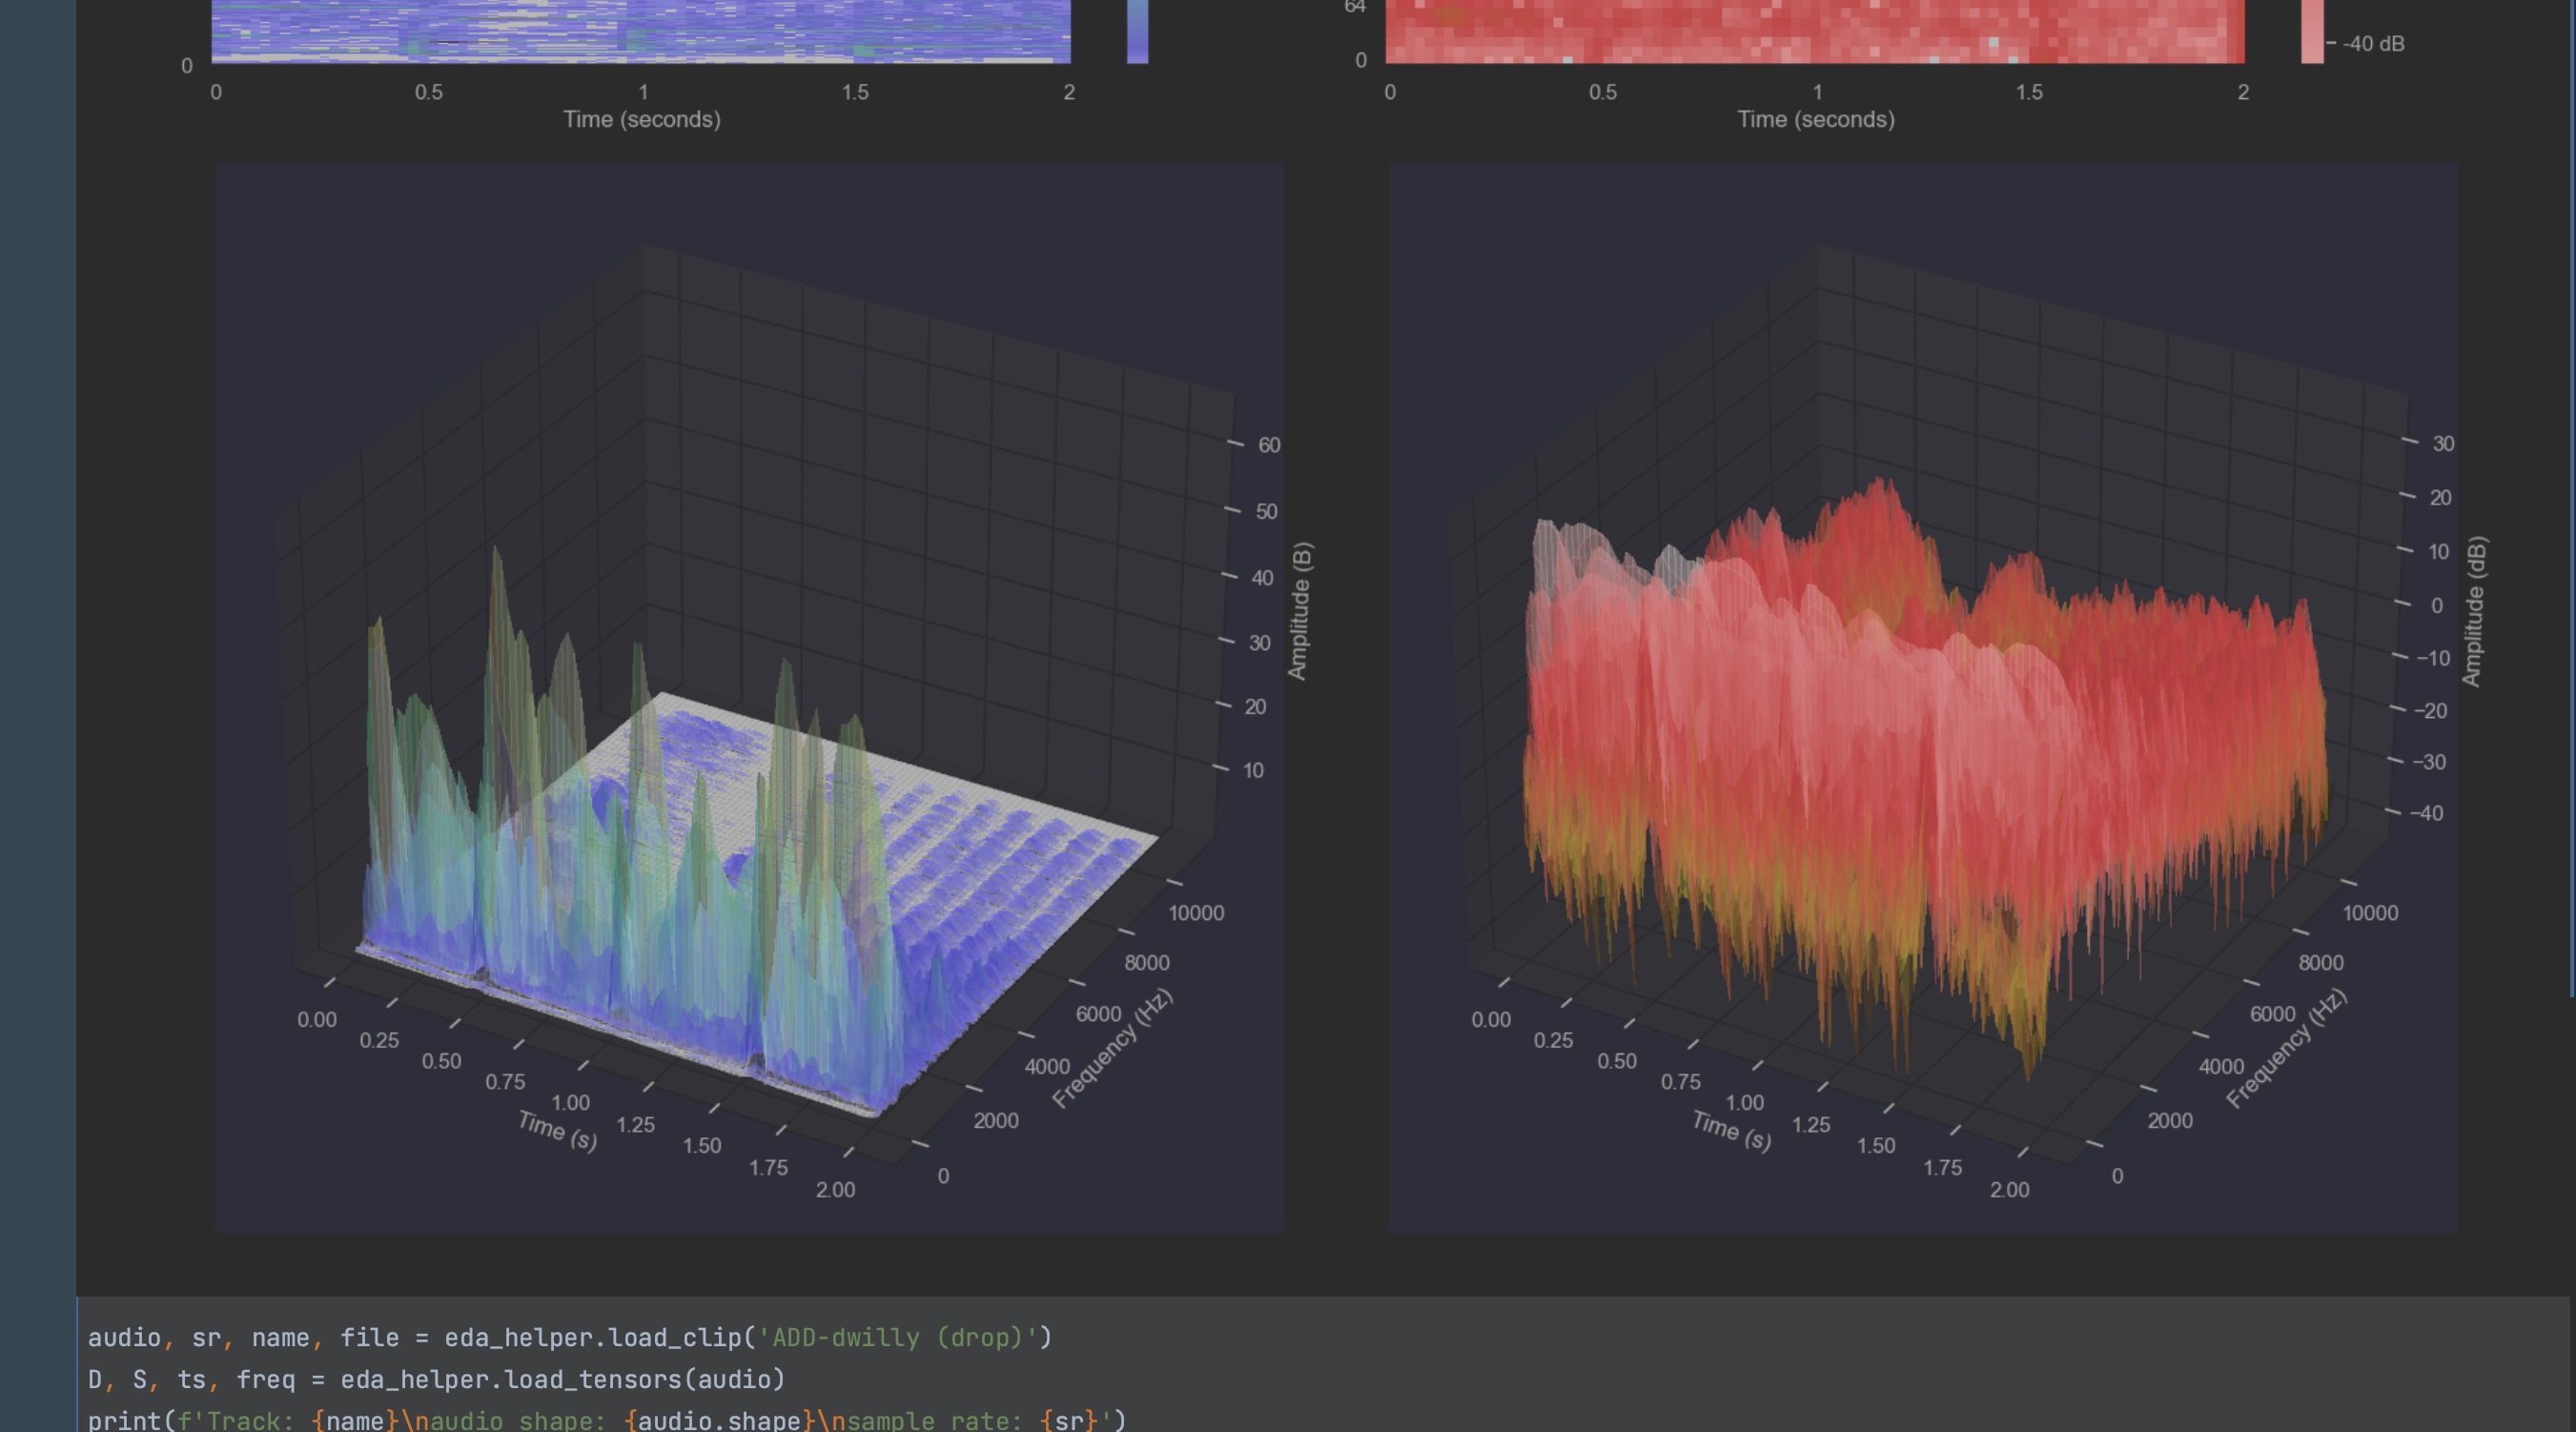Click 'Frequency (Hz)' label on right 3D plot
Viewport: 2576px width, 1432px height.
pyautogui.click(x=2286, y=1048)
